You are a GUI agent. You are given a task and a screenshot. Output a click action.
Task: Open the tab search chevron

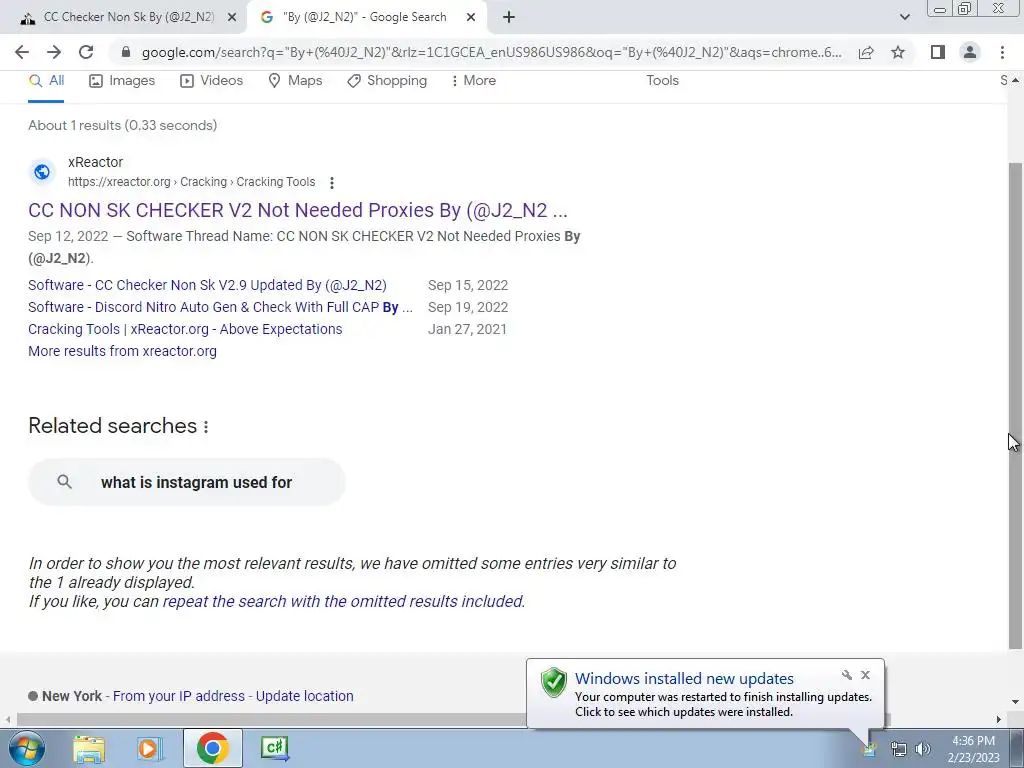click(x=904, y=18)
